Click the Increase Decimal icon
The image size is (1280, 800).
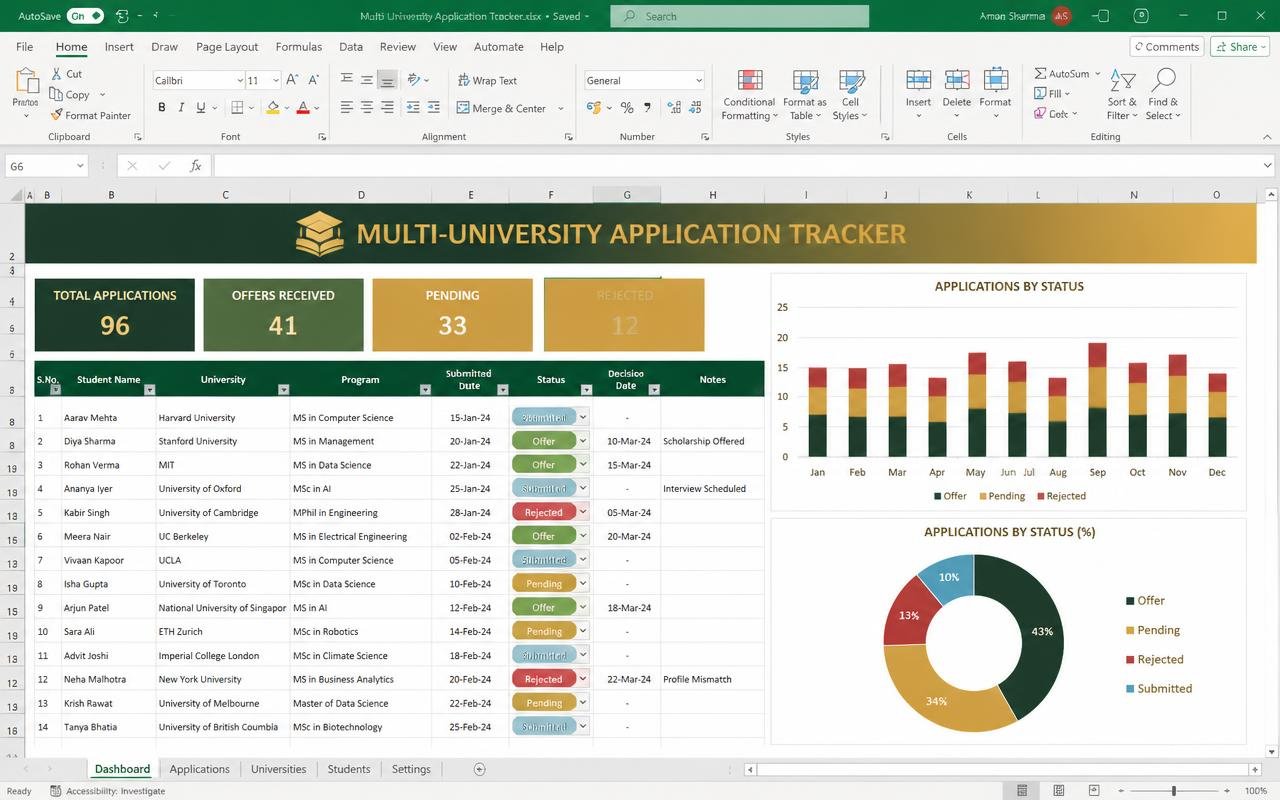pos(673,108)
